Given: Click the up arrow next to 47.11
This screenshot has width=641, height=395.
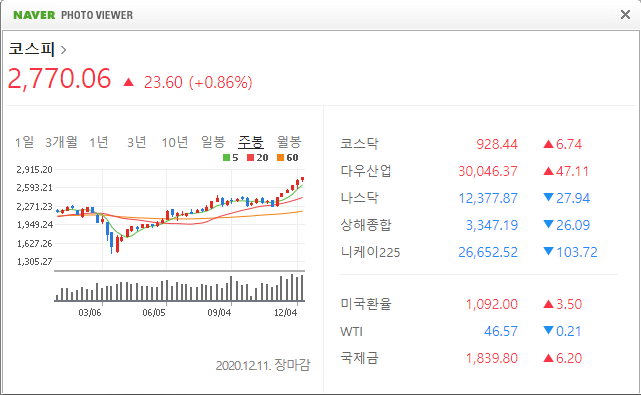Looking at the screenshot, I should pos(548,171).
